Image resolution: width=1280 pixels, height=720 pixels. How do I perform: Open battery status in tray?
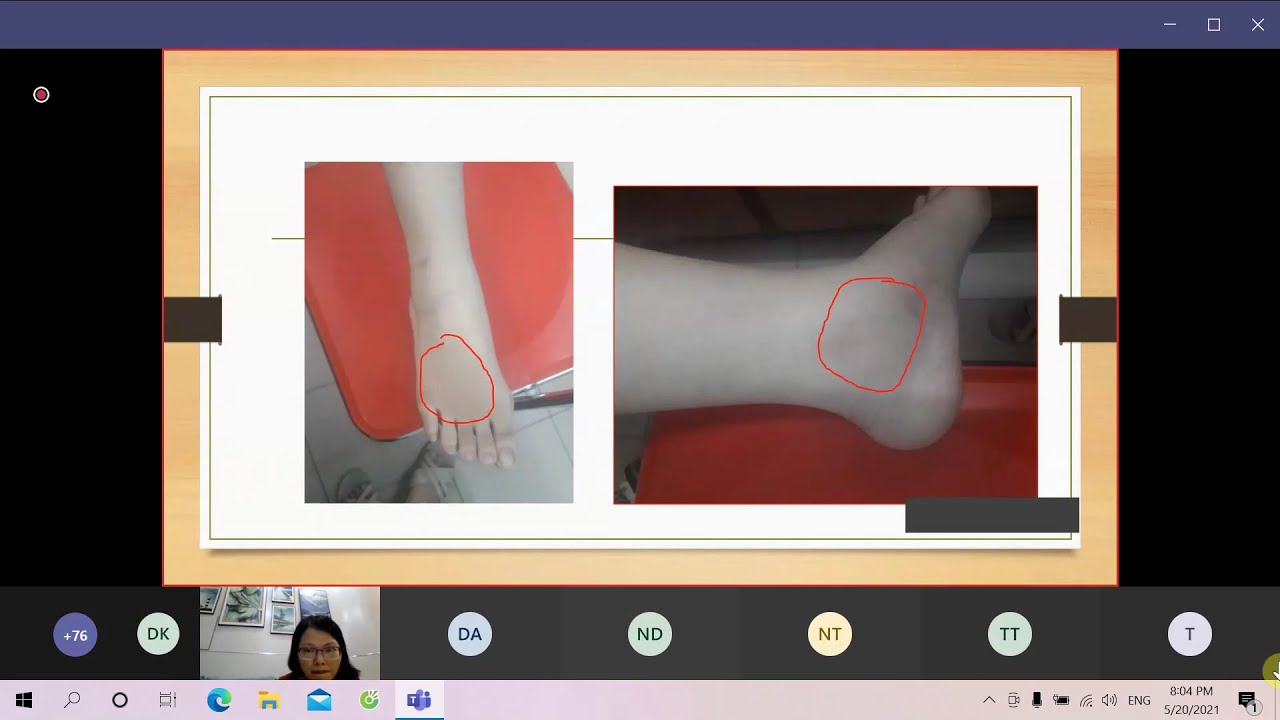pos(1061,700)
